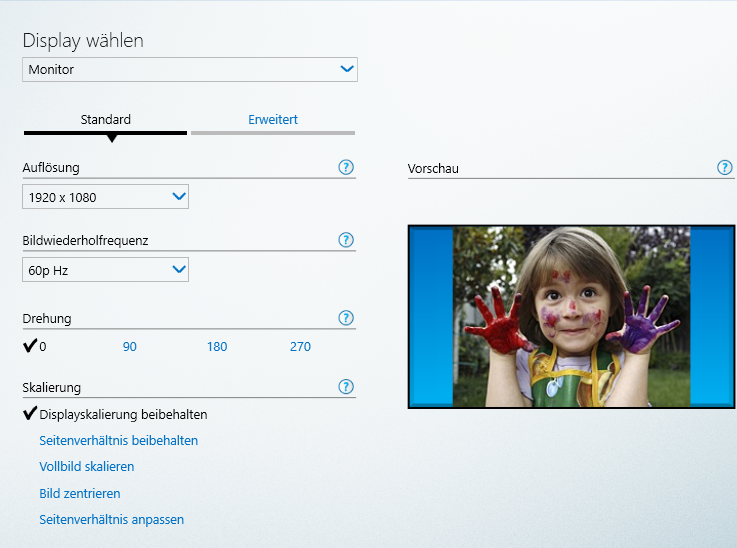Select Displayskalierung beibehalten option

[123, 414]
